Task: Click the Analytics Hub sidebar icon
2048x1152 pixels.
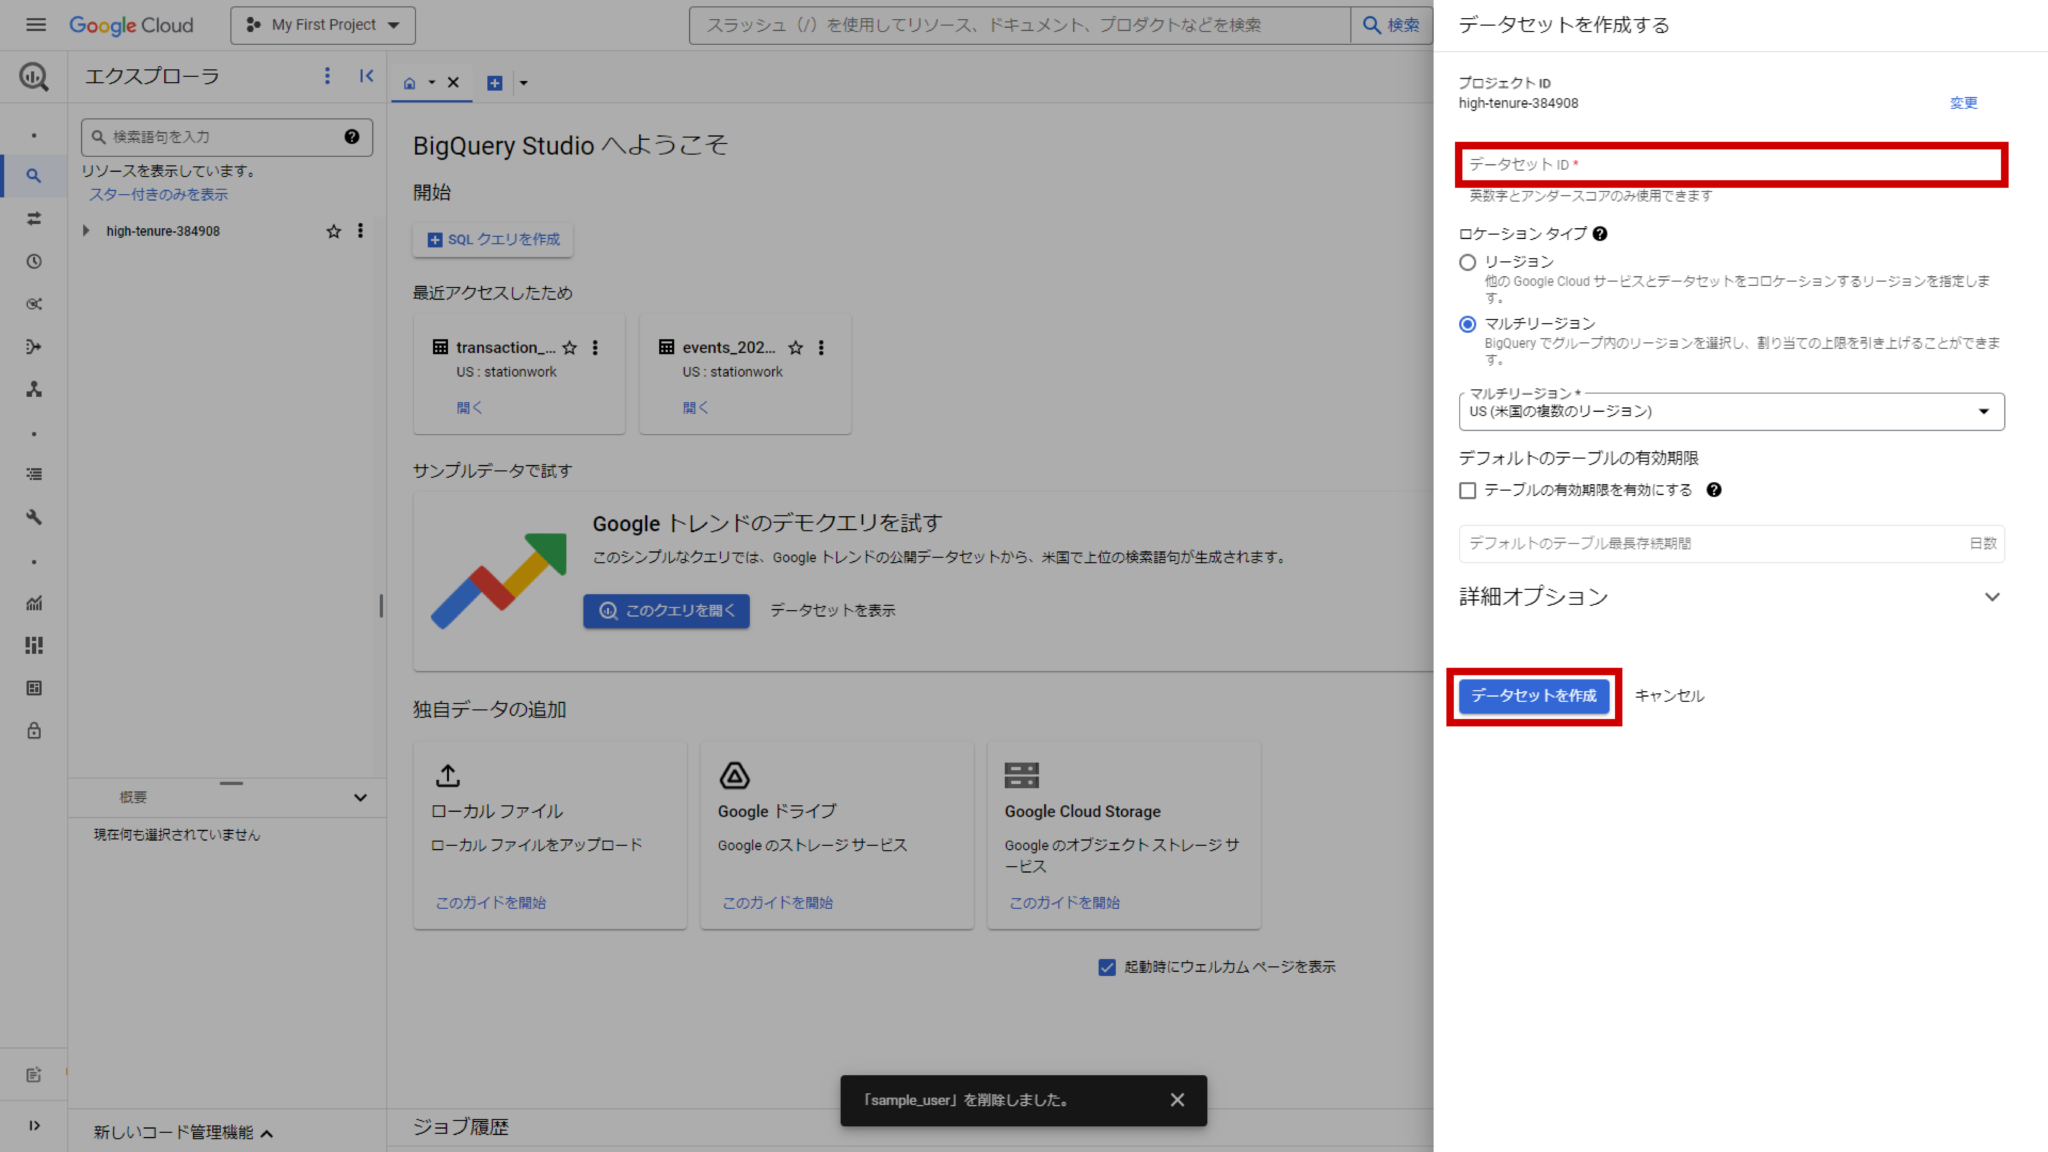Action: pos(34,304)
